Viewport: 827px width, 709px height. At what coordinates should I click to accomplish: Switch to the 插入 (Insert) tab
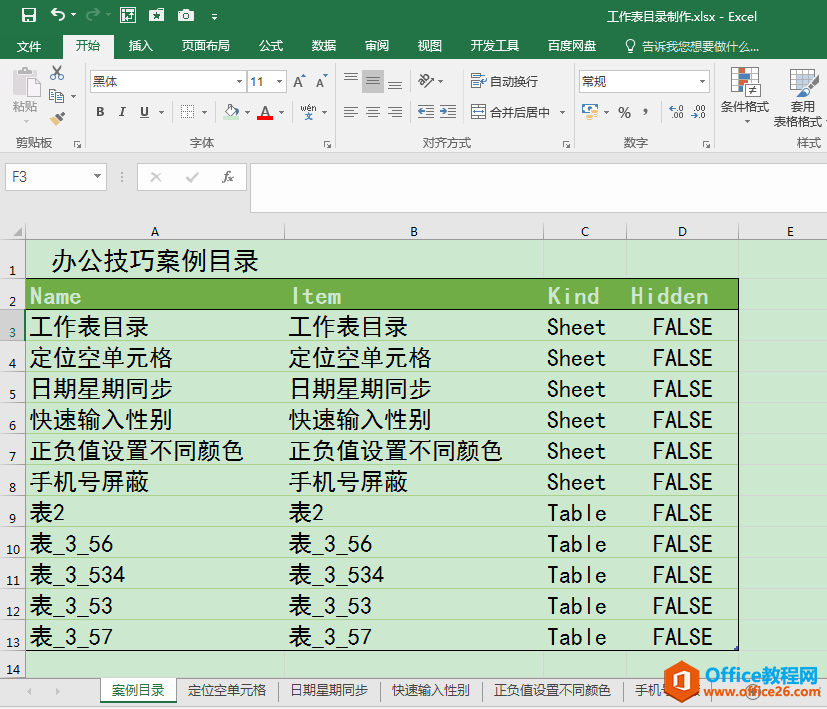click(x=140, y=46)
